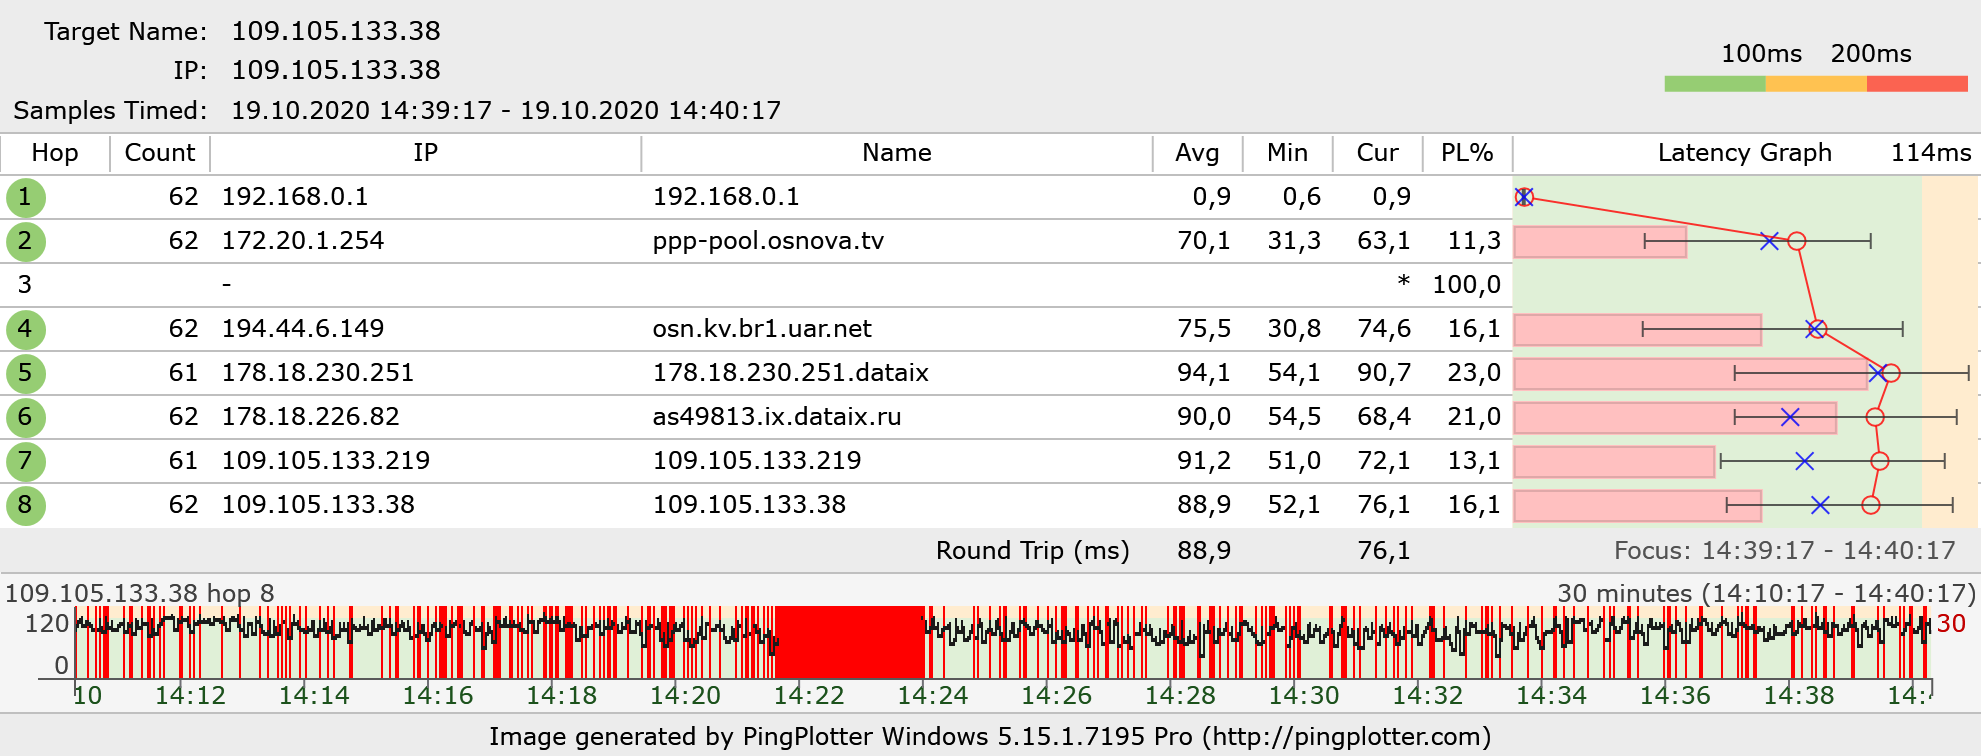Click the green hop 1 circle icon
The image size is (1981, 756).
point(25,197)
